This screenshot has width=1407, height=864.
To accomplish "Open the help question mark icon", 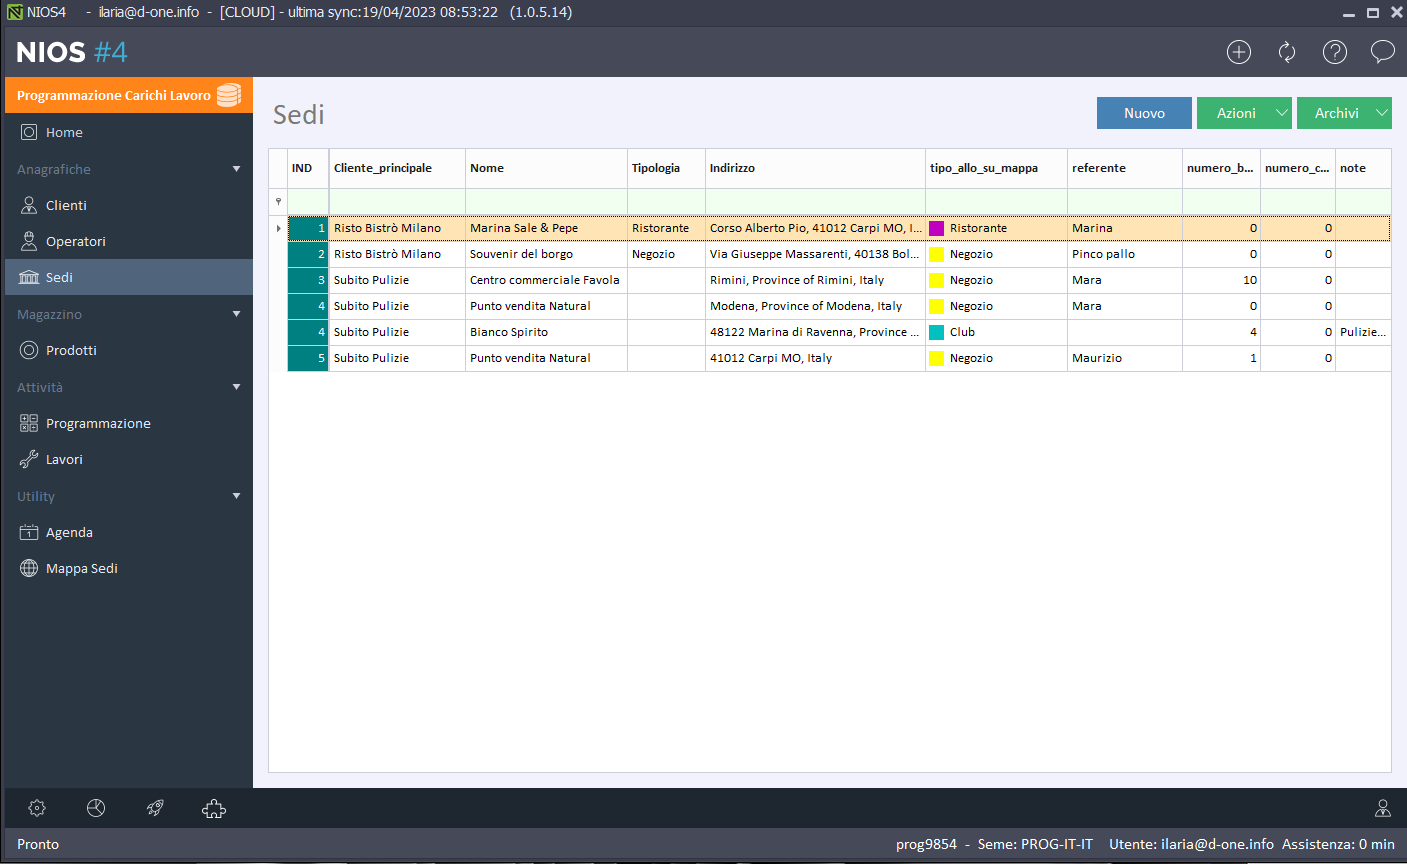I will coord(1335,52).
